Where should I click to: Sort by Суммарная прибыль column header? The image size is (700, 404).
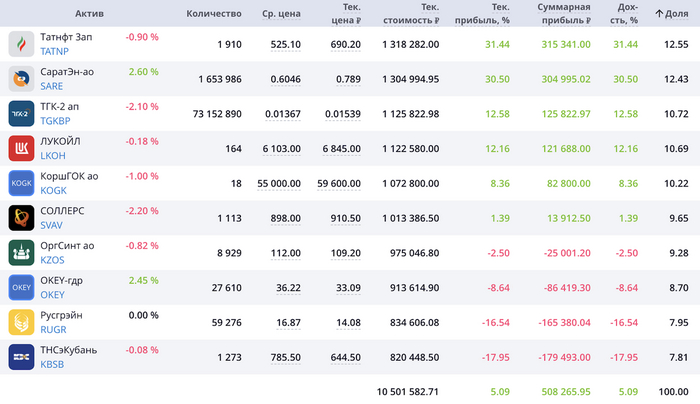(x=563, y=14)
